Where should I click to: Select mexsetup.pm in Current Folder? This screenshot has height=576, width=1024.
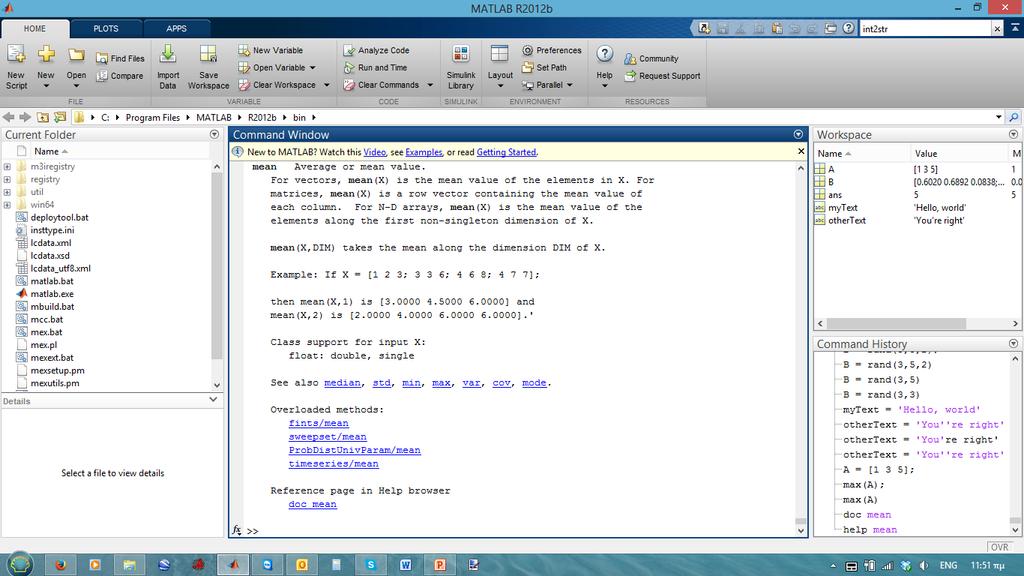point(57,370)
